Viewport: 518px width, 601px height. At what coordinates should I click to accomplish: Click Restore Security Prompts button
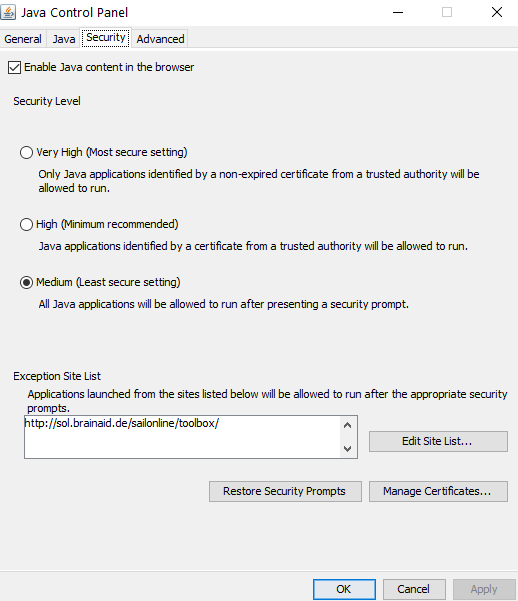pyautogui.click(x=285, y=491)
